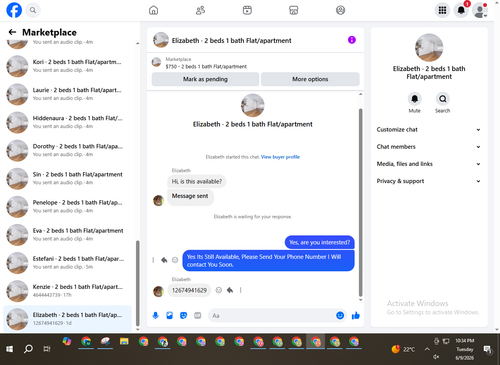
Task: Open the apps grid menu
Action: click(442, 10)
